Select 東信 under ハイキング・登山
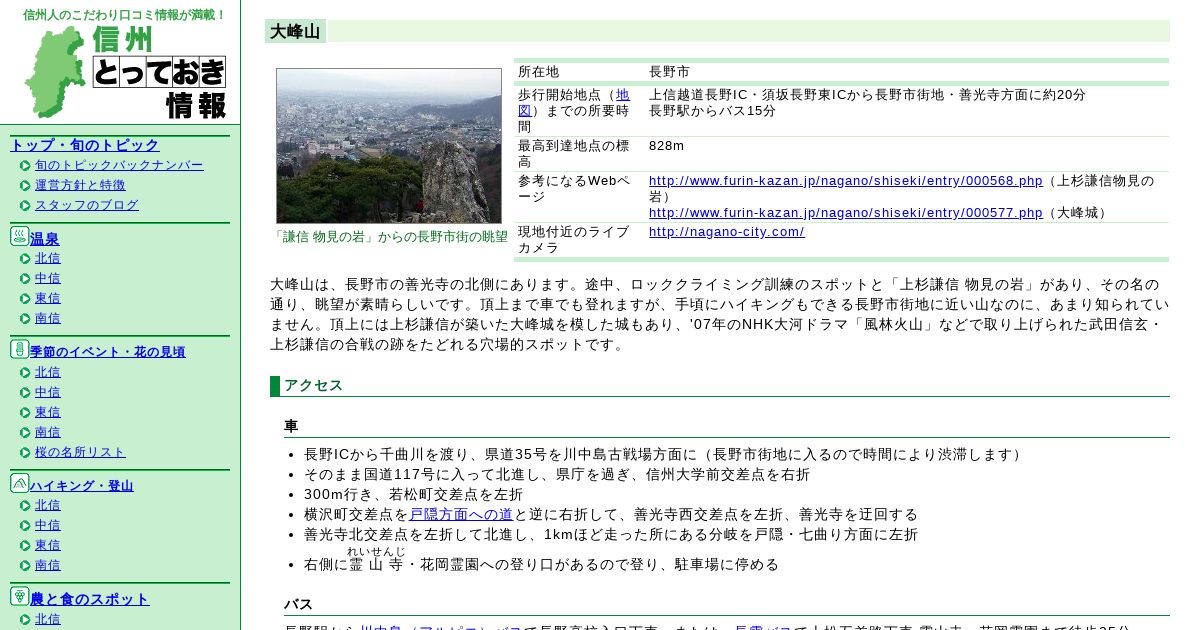Viewport: 1200px width, 630px height. [48, 545]
